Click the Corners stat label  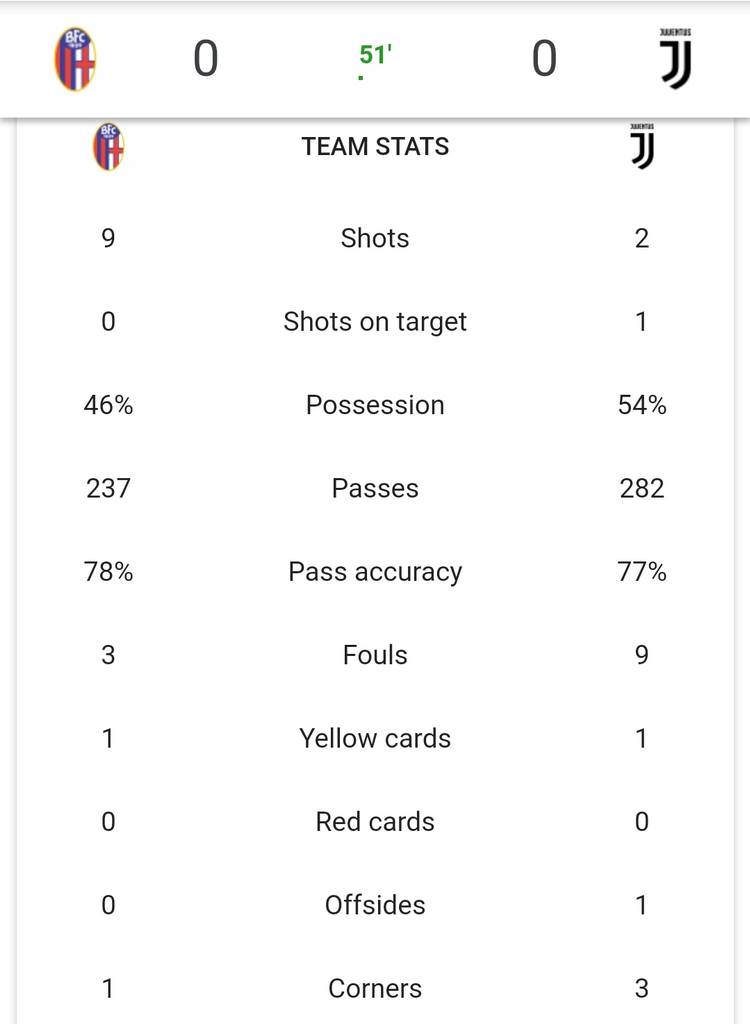(375, 988)
